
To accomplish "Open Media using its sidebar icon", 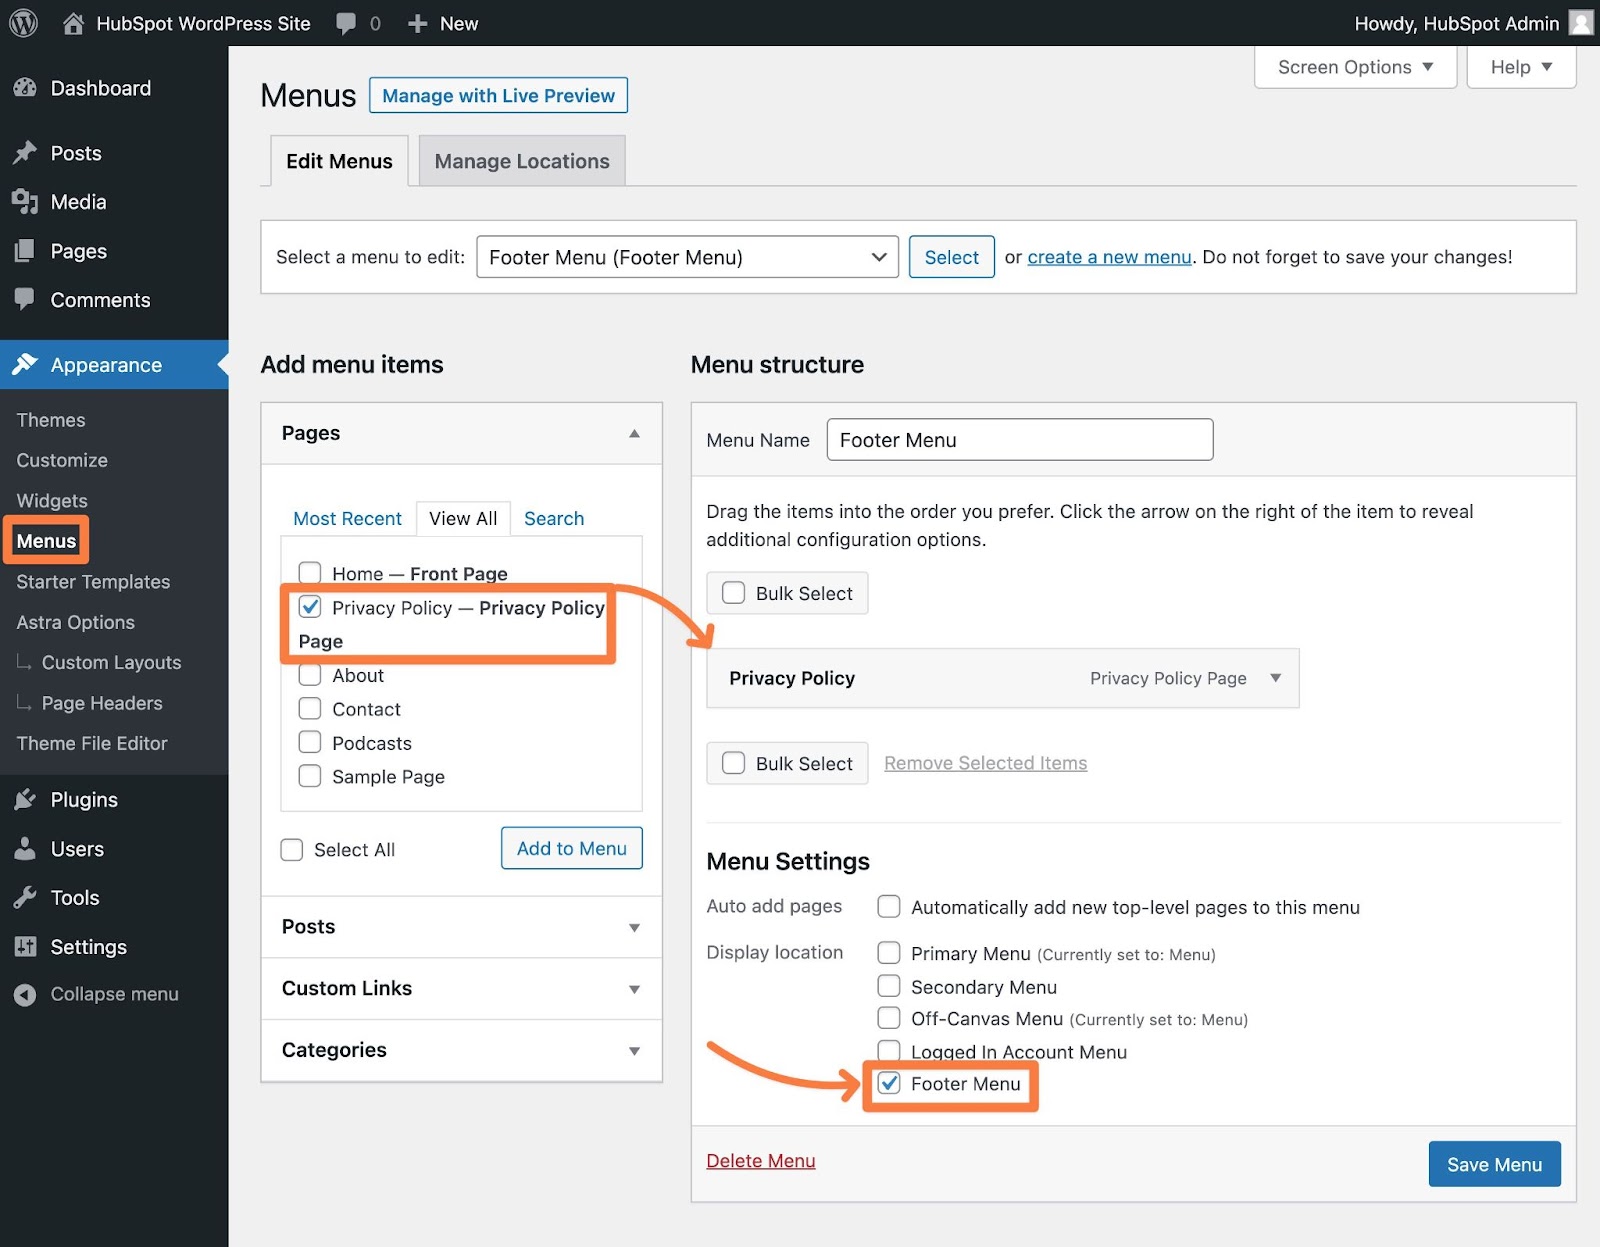I will tap(25, 202).
